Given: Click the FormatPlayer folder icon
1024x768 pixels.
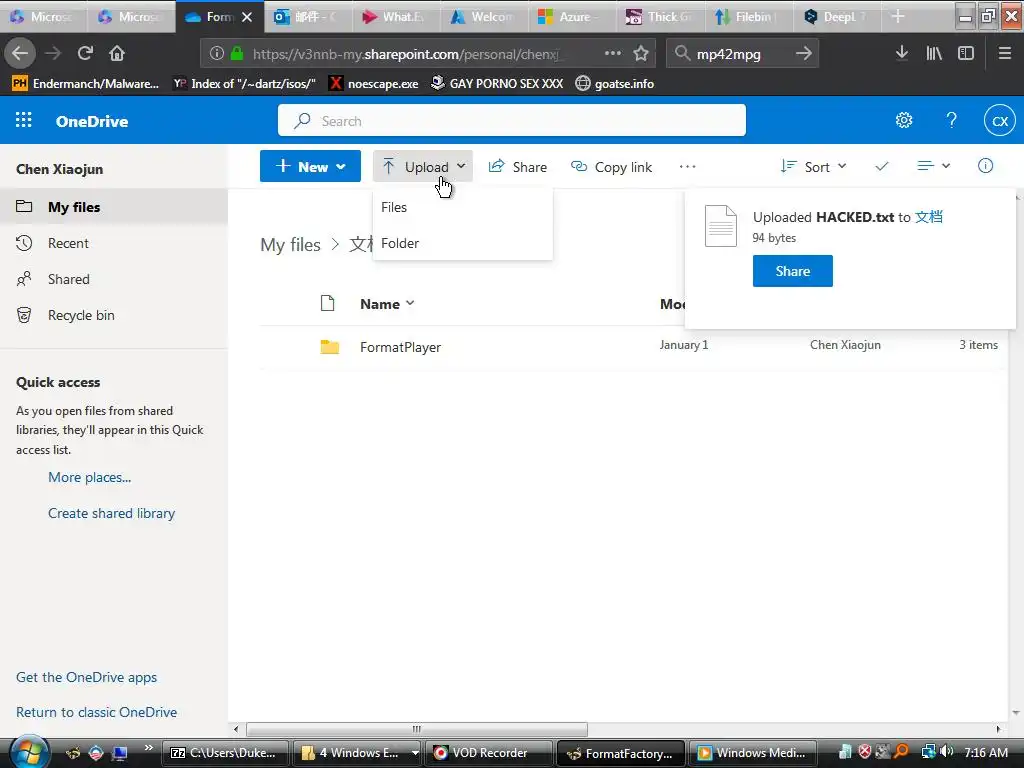Looking at the screenshot, I should (x=329, y=347).
